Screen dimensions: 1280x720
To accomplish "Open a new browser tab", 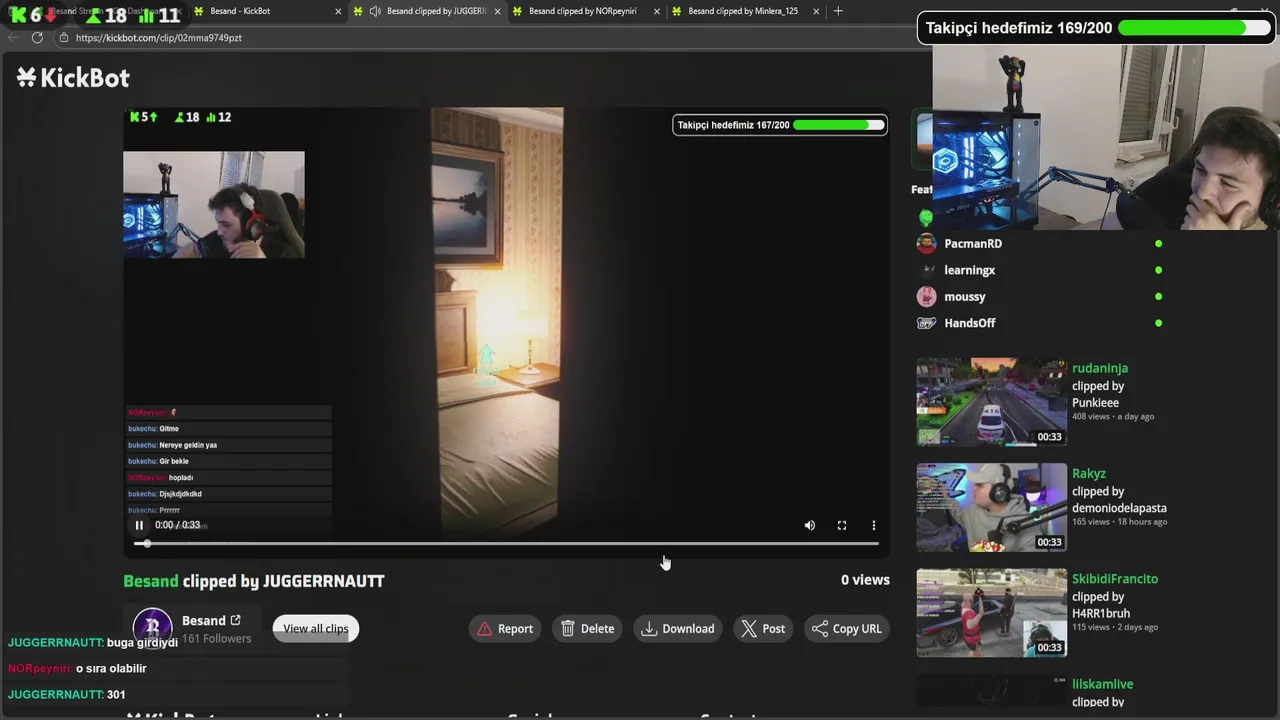I will tap(838, 11).
